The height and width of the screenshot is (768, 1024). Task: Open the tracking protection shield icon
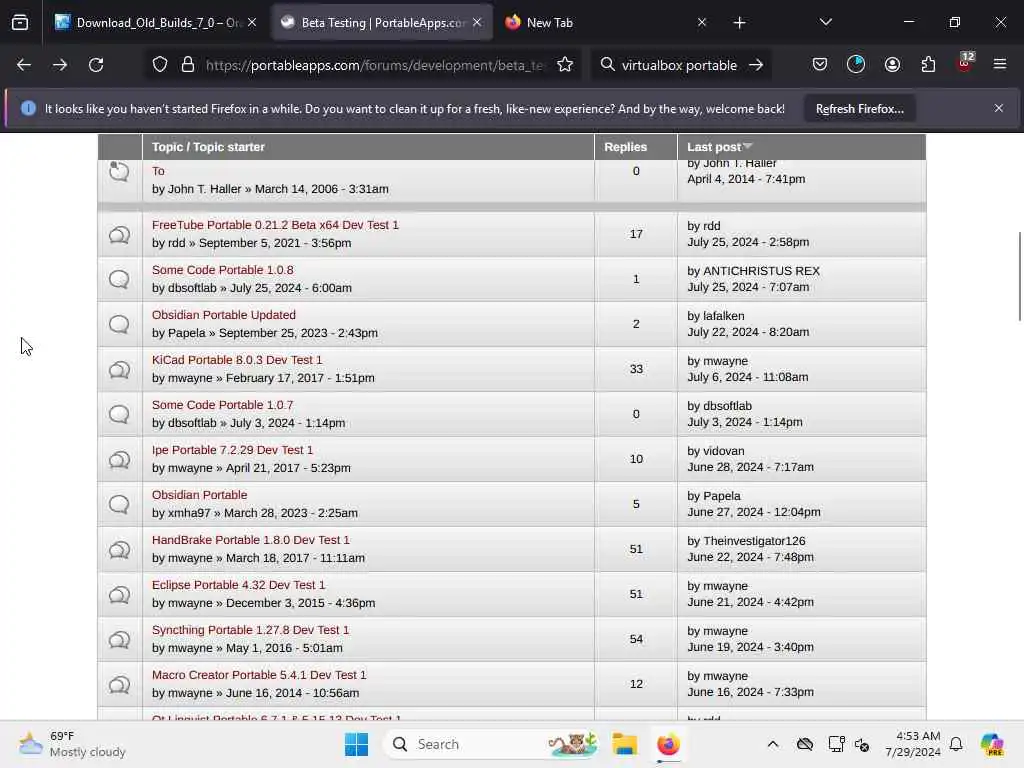coord(160,65)
